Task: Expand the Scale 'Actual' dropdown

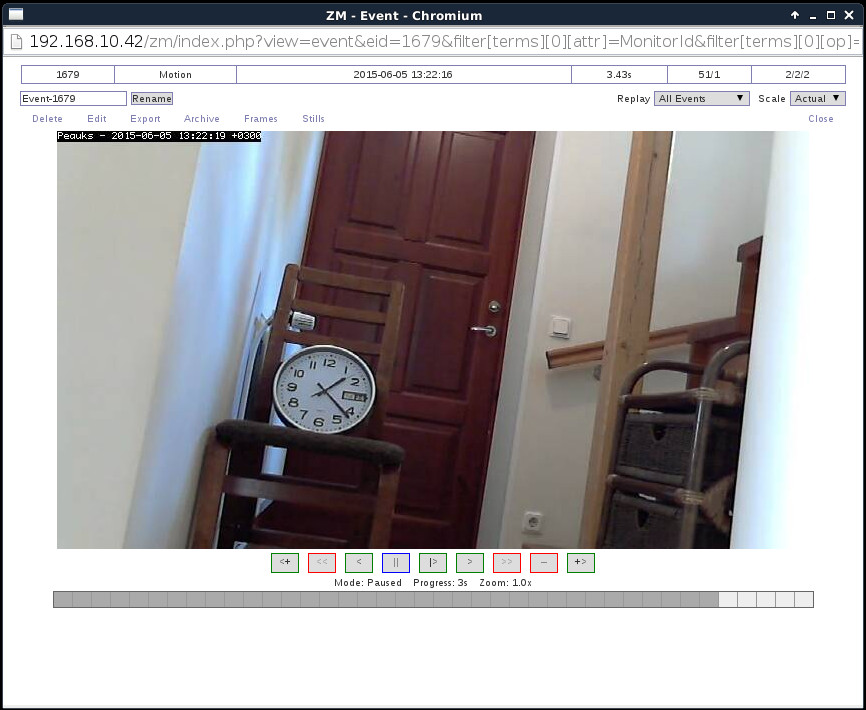Action: point(818,99)
